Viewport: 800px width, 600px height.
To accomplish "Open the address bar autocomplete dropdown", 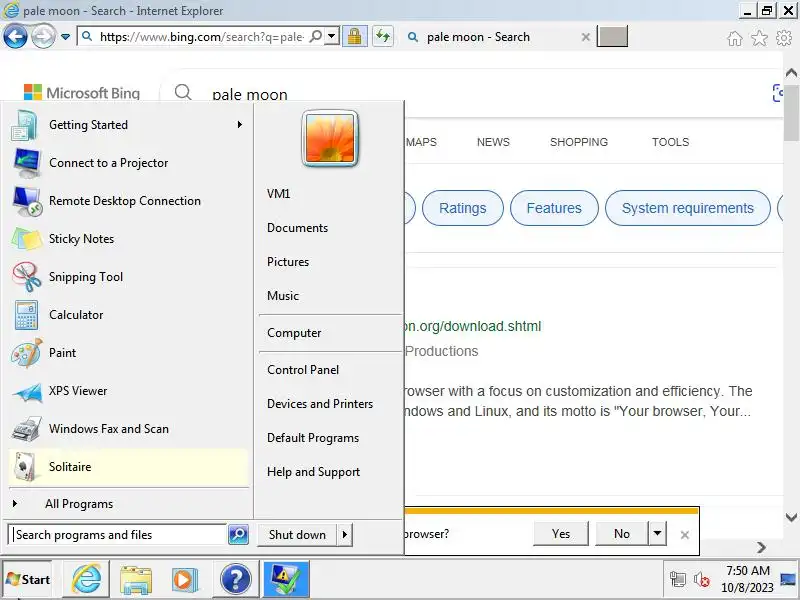I will [x=332, y=36].
